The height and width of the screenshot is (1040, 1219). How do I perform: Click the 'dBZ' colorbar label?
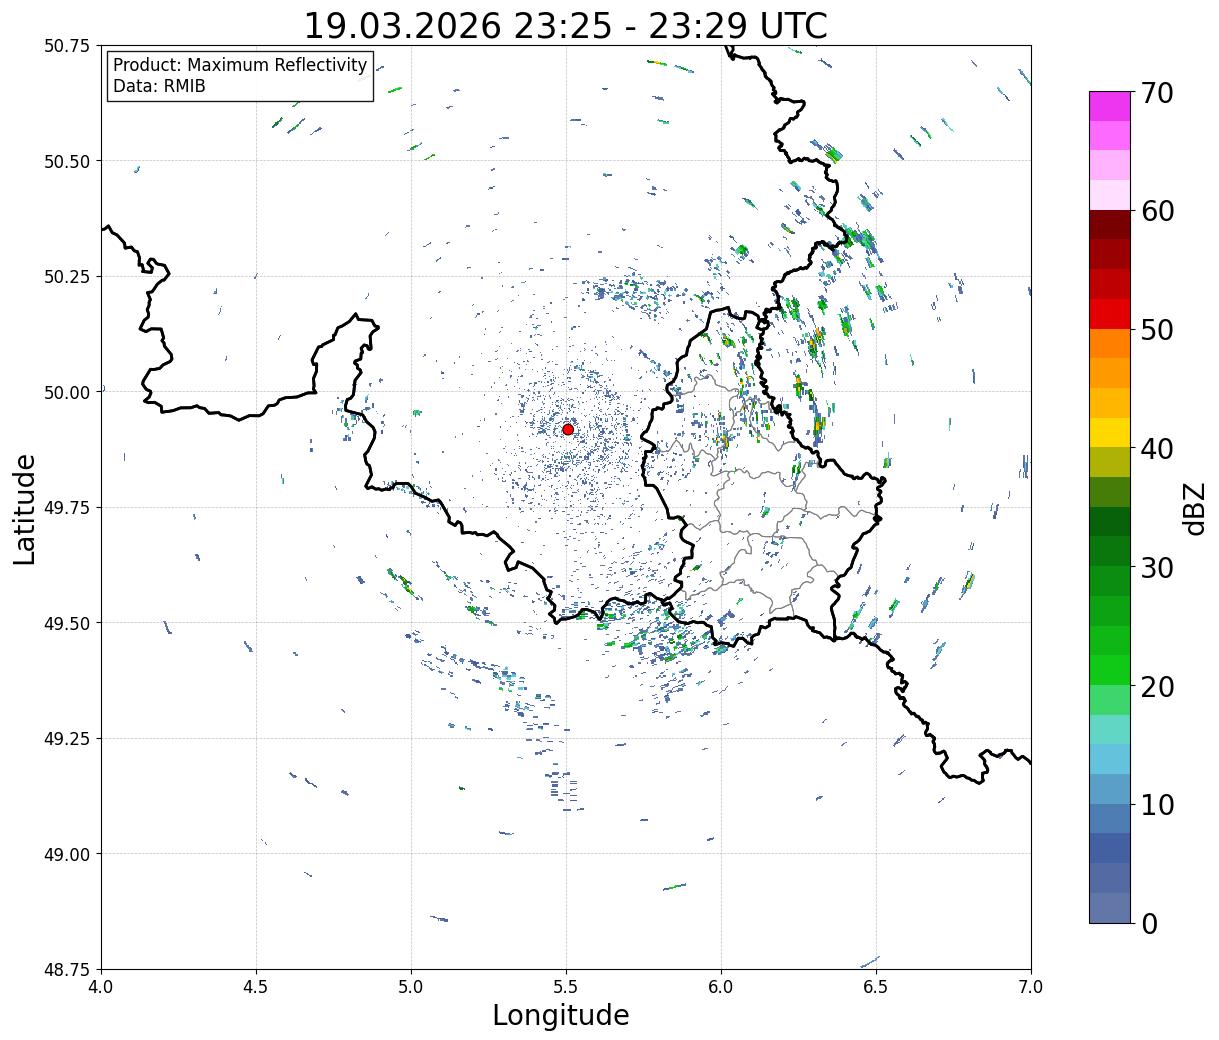[1194, 508]
